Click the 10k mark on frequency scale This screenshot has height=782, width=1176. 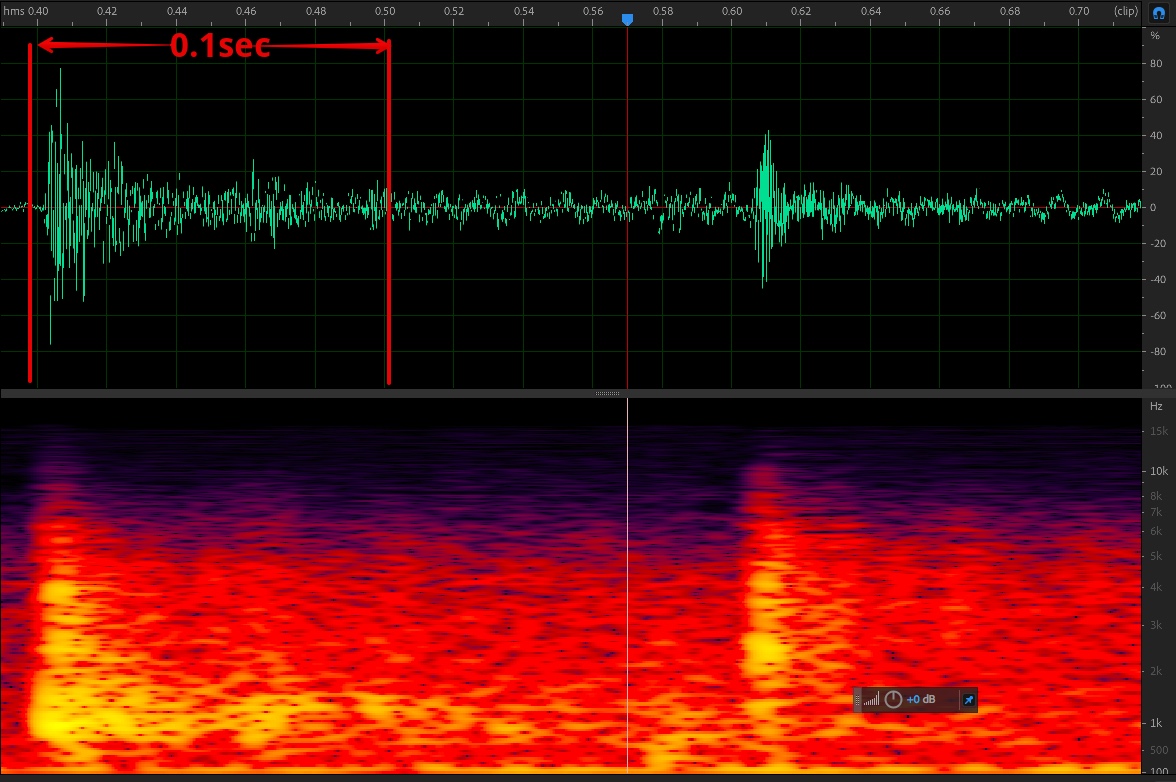tap(1158, 471)
